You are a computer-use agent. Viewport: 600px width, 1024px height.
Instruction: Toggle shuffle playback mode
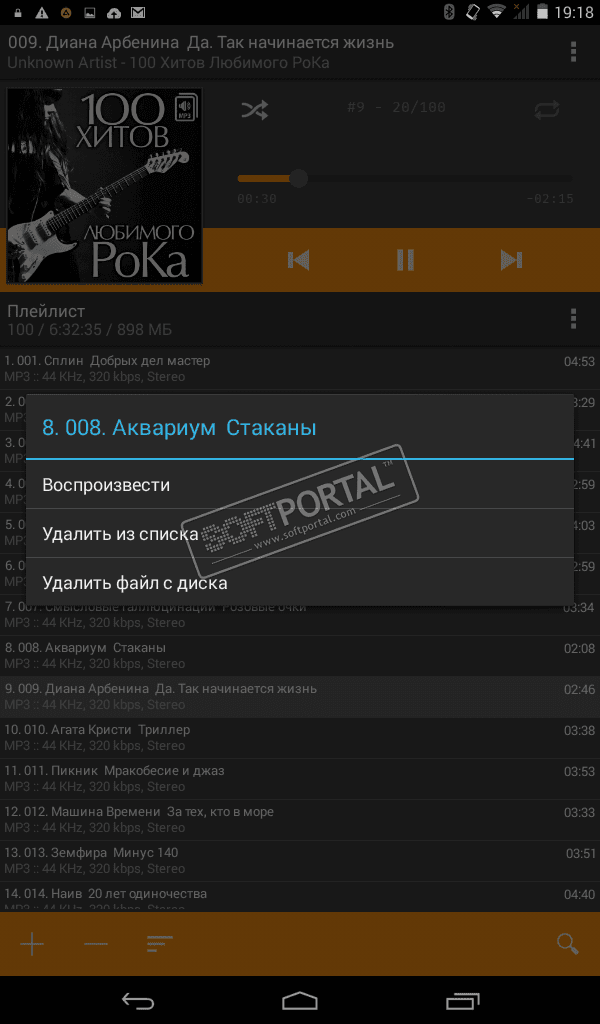click(255, 110)
